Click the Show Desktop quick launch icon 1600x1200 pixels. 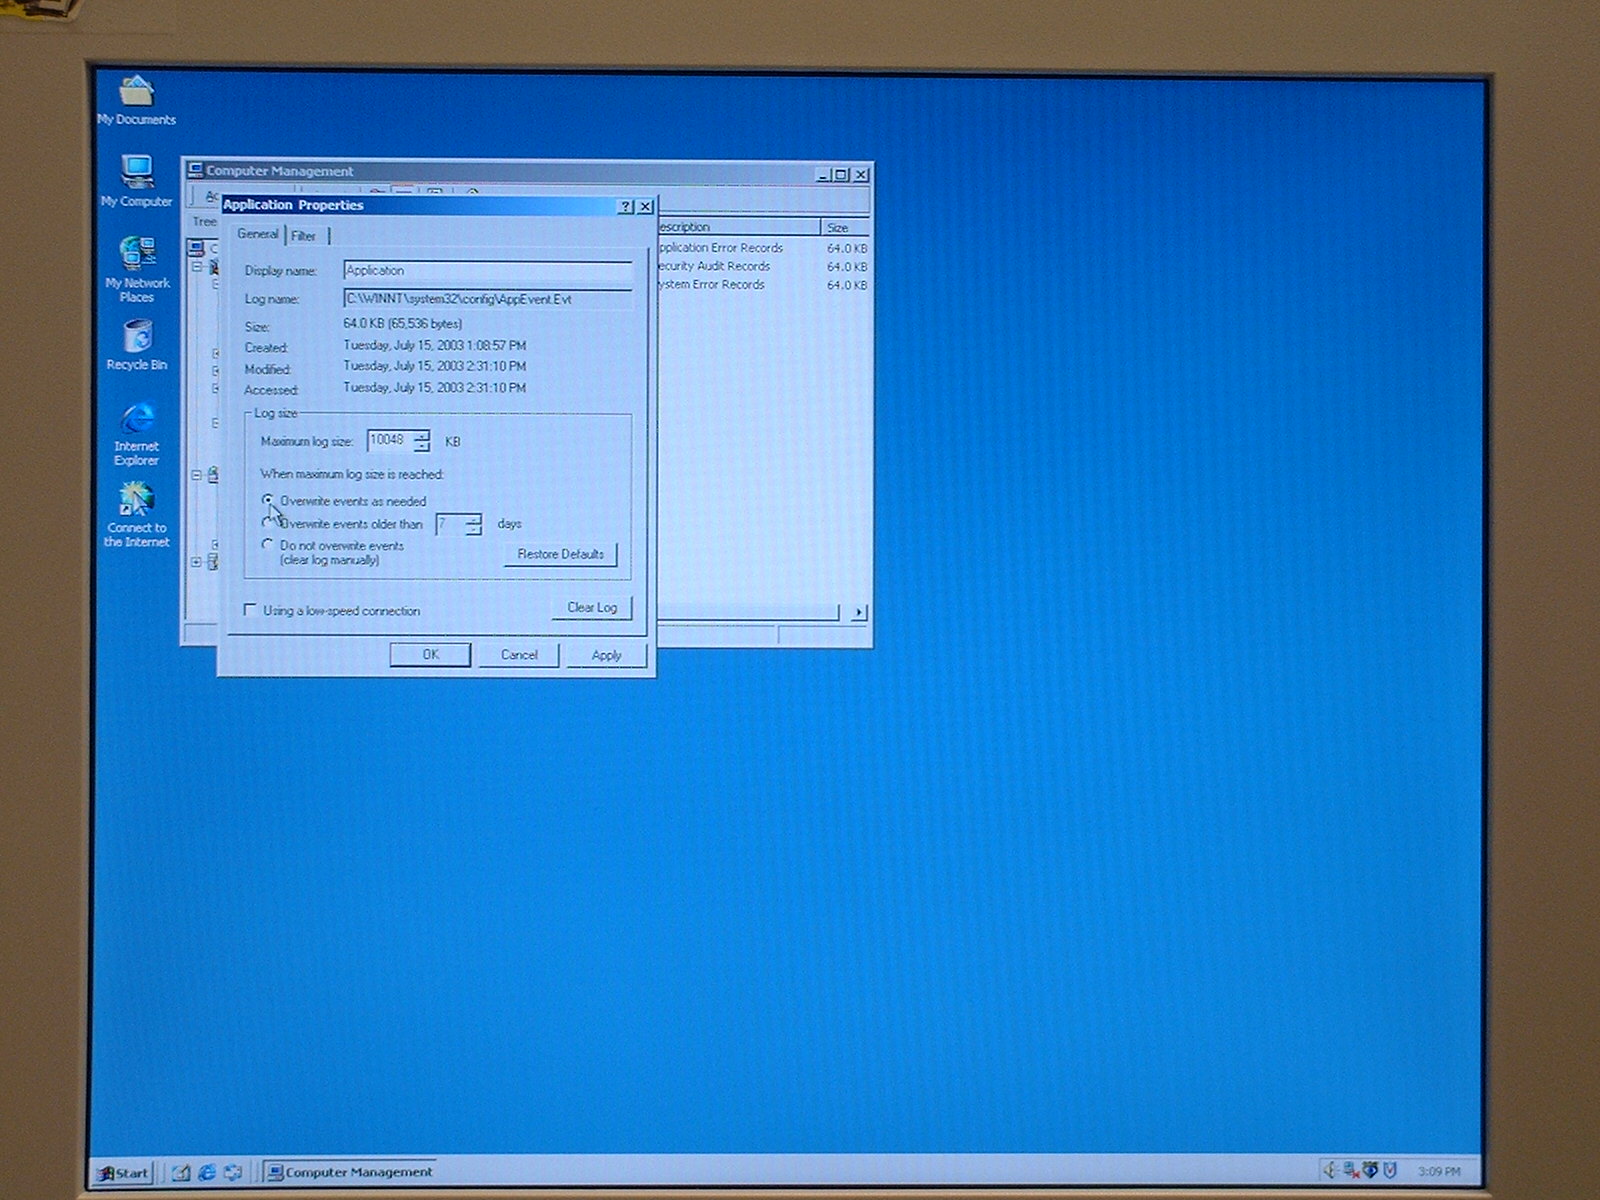coord(181,1172)
